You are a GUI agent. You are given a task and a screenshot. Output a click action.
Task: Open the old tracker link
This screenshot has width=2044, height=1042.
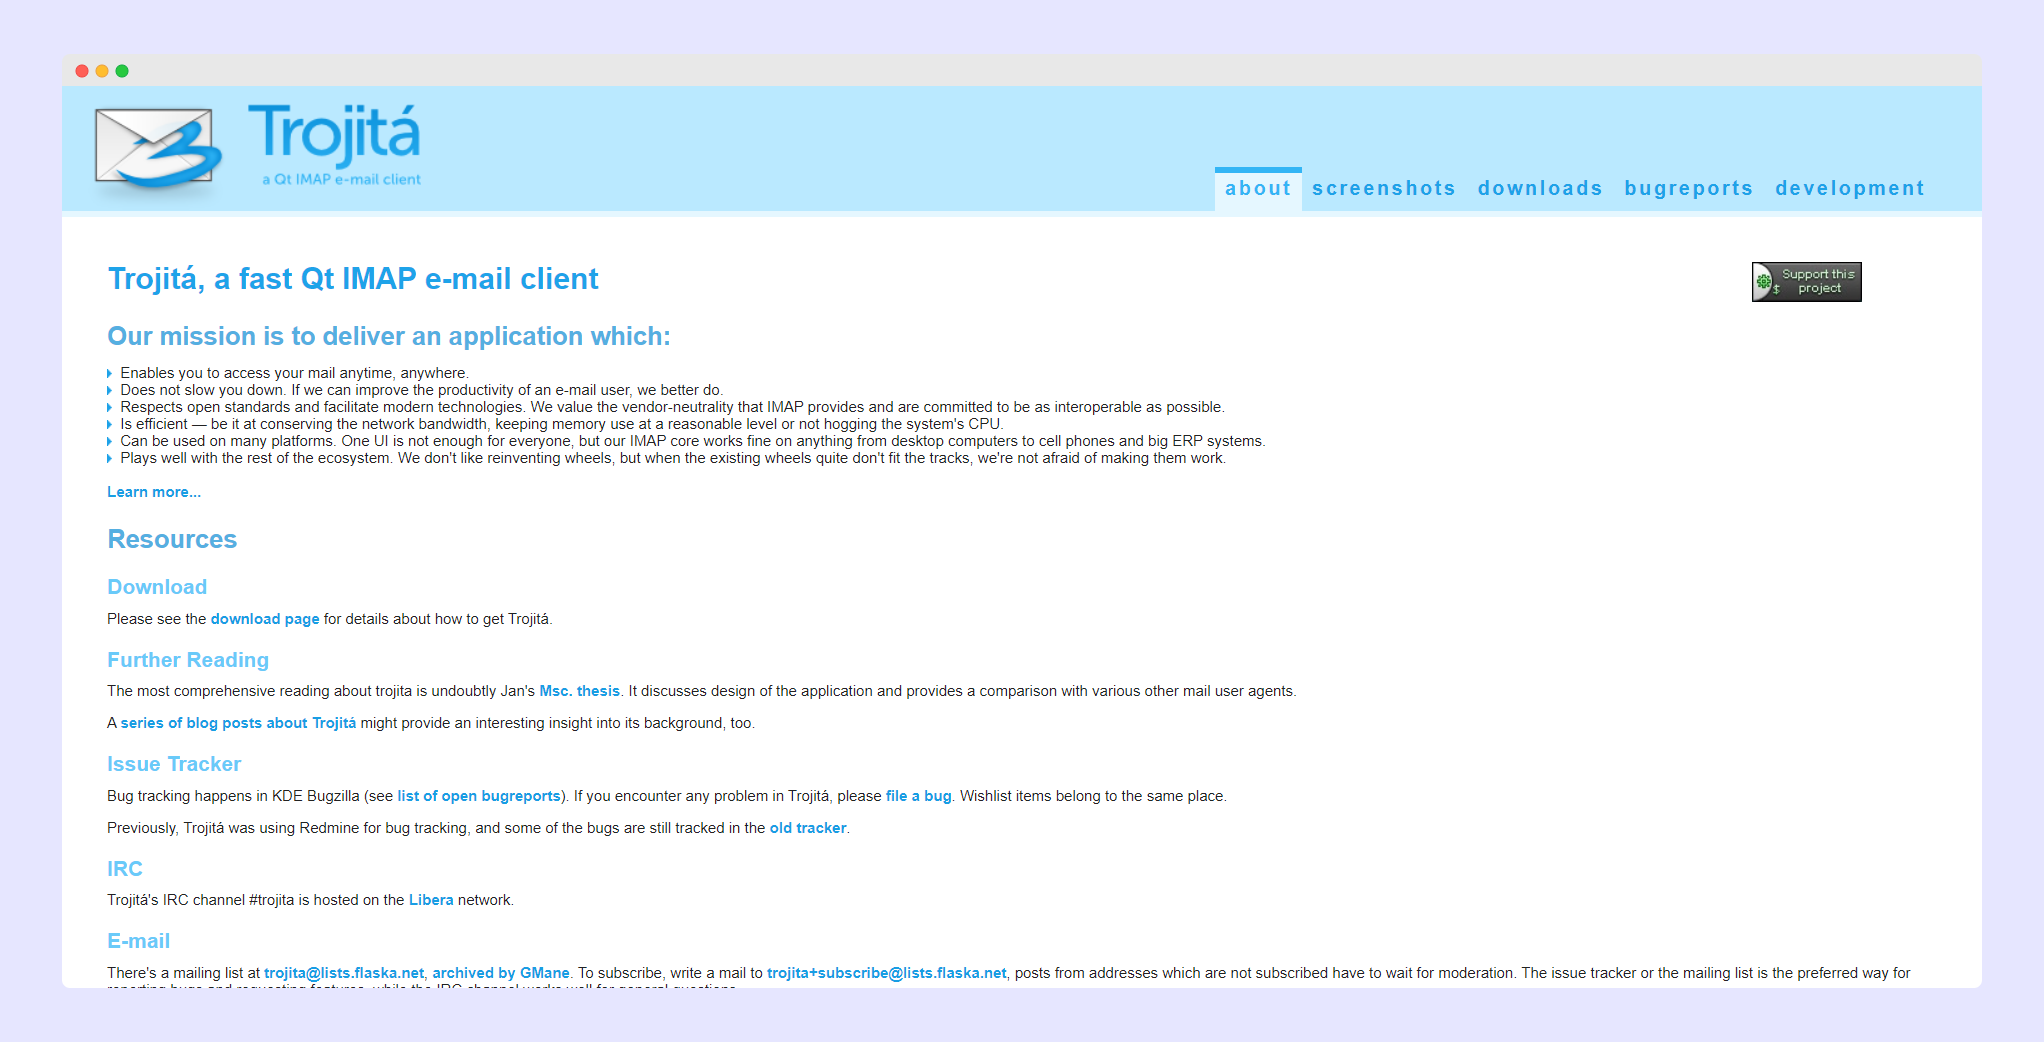tap(806, 828)
